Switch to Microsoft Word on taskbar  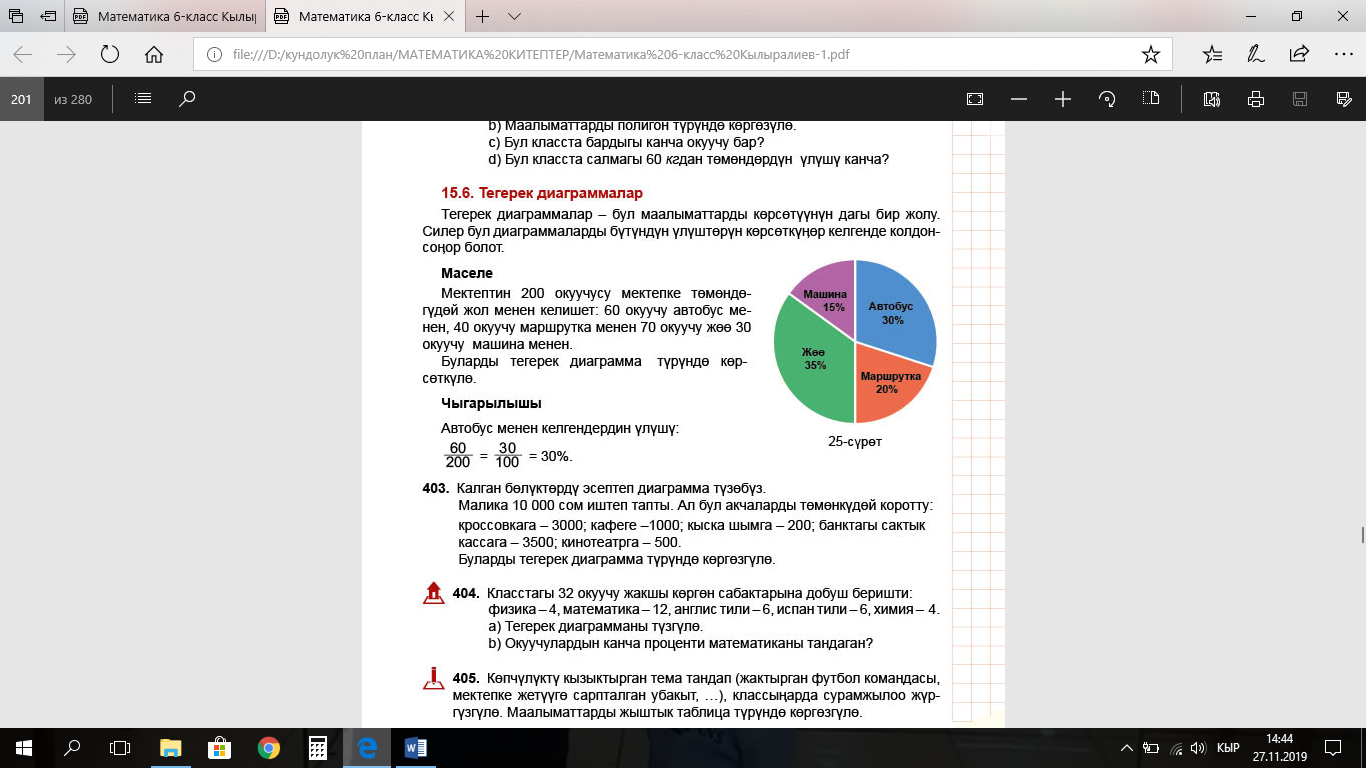tap(415, 747)
